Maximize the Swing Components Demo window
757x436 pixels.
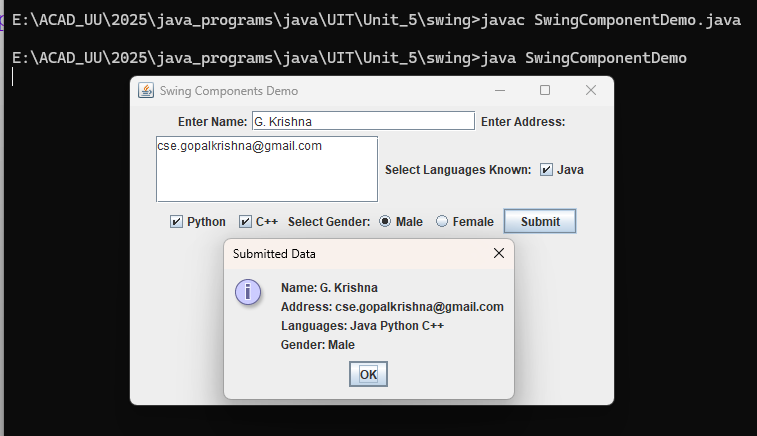[545, 90]
